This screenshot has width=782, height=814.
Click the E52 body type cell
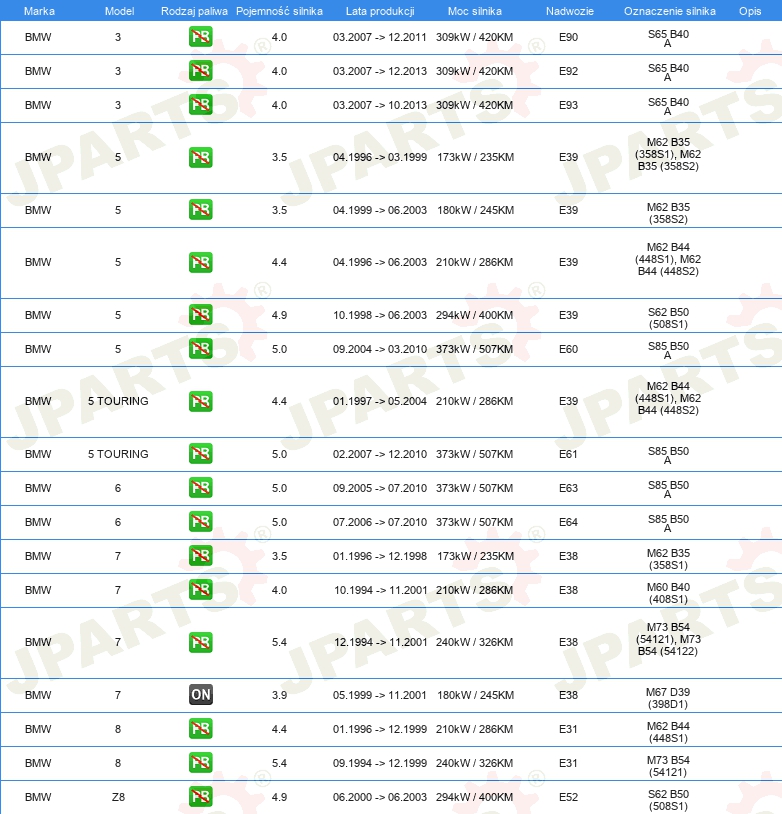568,797
